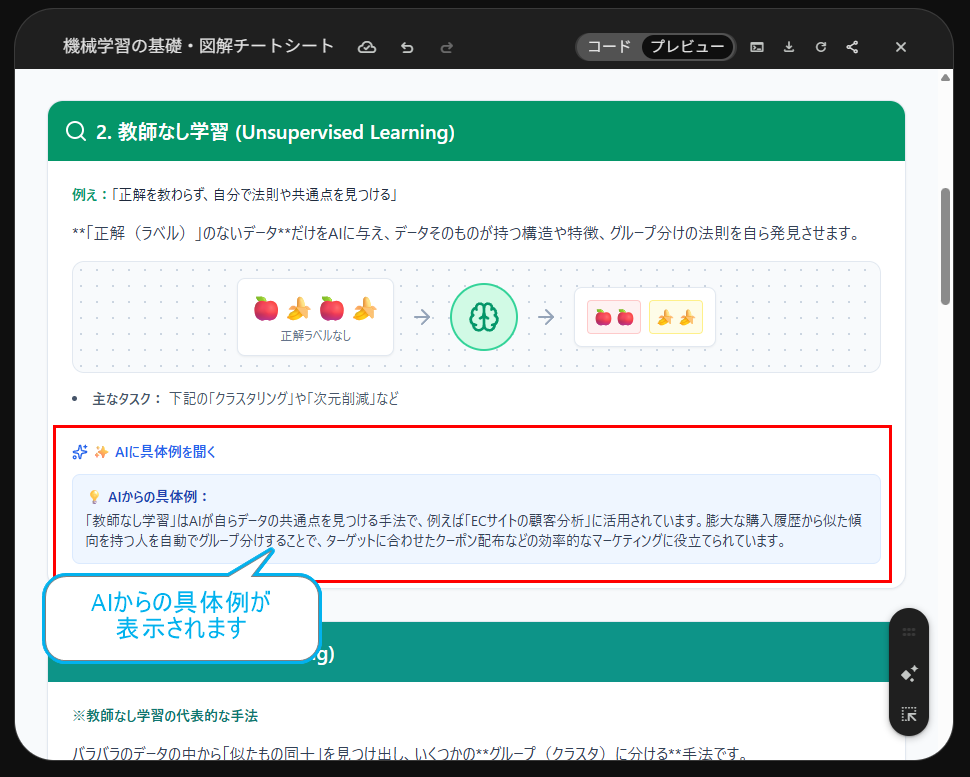Viewport: 970px width, 777px height.
Task: Click the select-and-ask tool in floating toolbar
Action: [x=909, y=714]
